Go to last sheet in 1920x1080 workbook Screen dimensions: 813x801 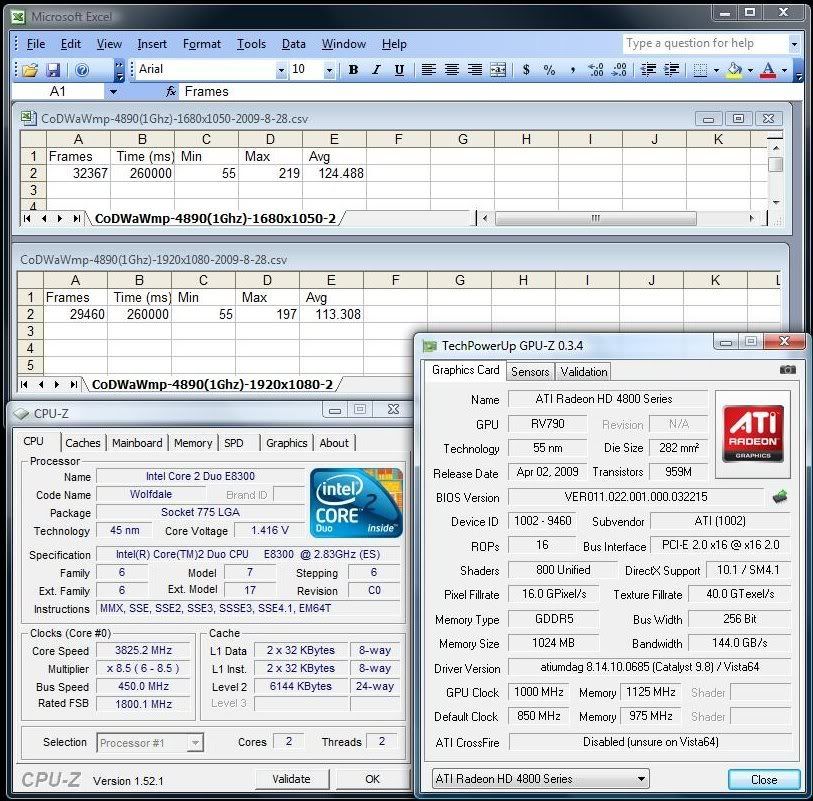pos(74,384)
